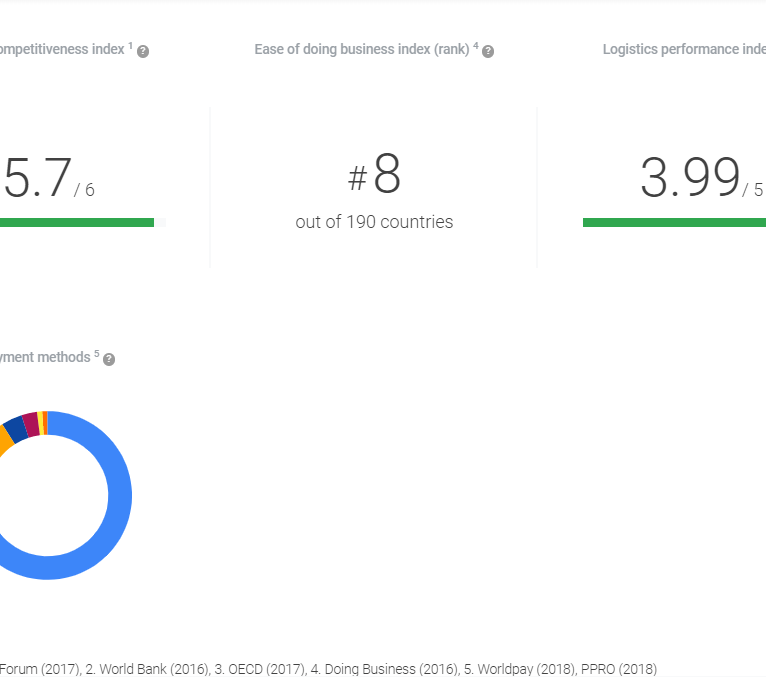Click the 3.99 logistics score value
766x700 pixels.
tap(690, 179)
